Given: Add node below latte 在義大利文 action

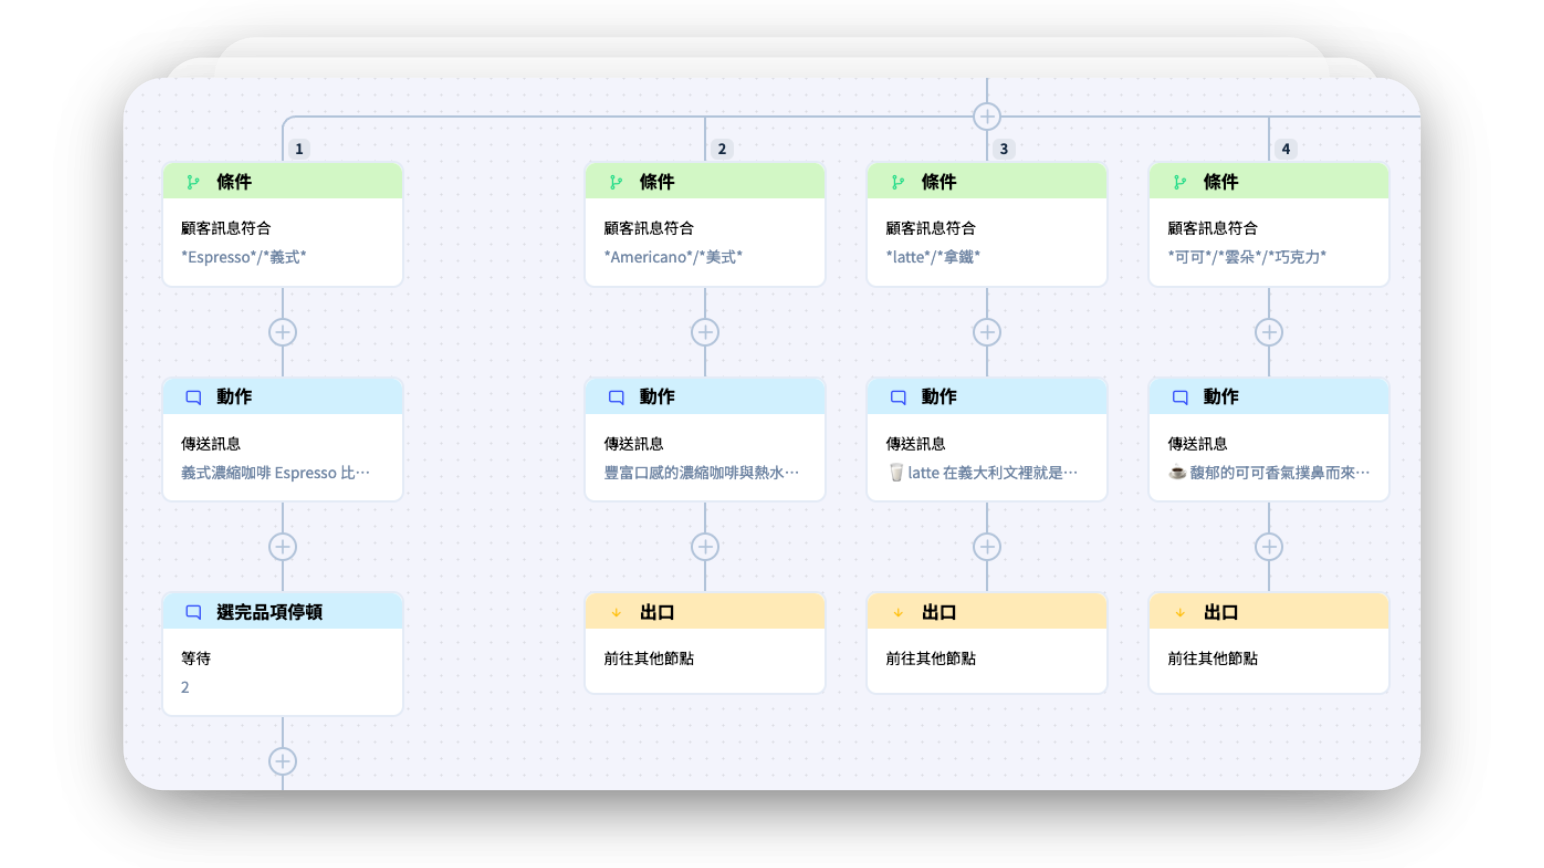Looking at the screenshot, I should 987,547.
